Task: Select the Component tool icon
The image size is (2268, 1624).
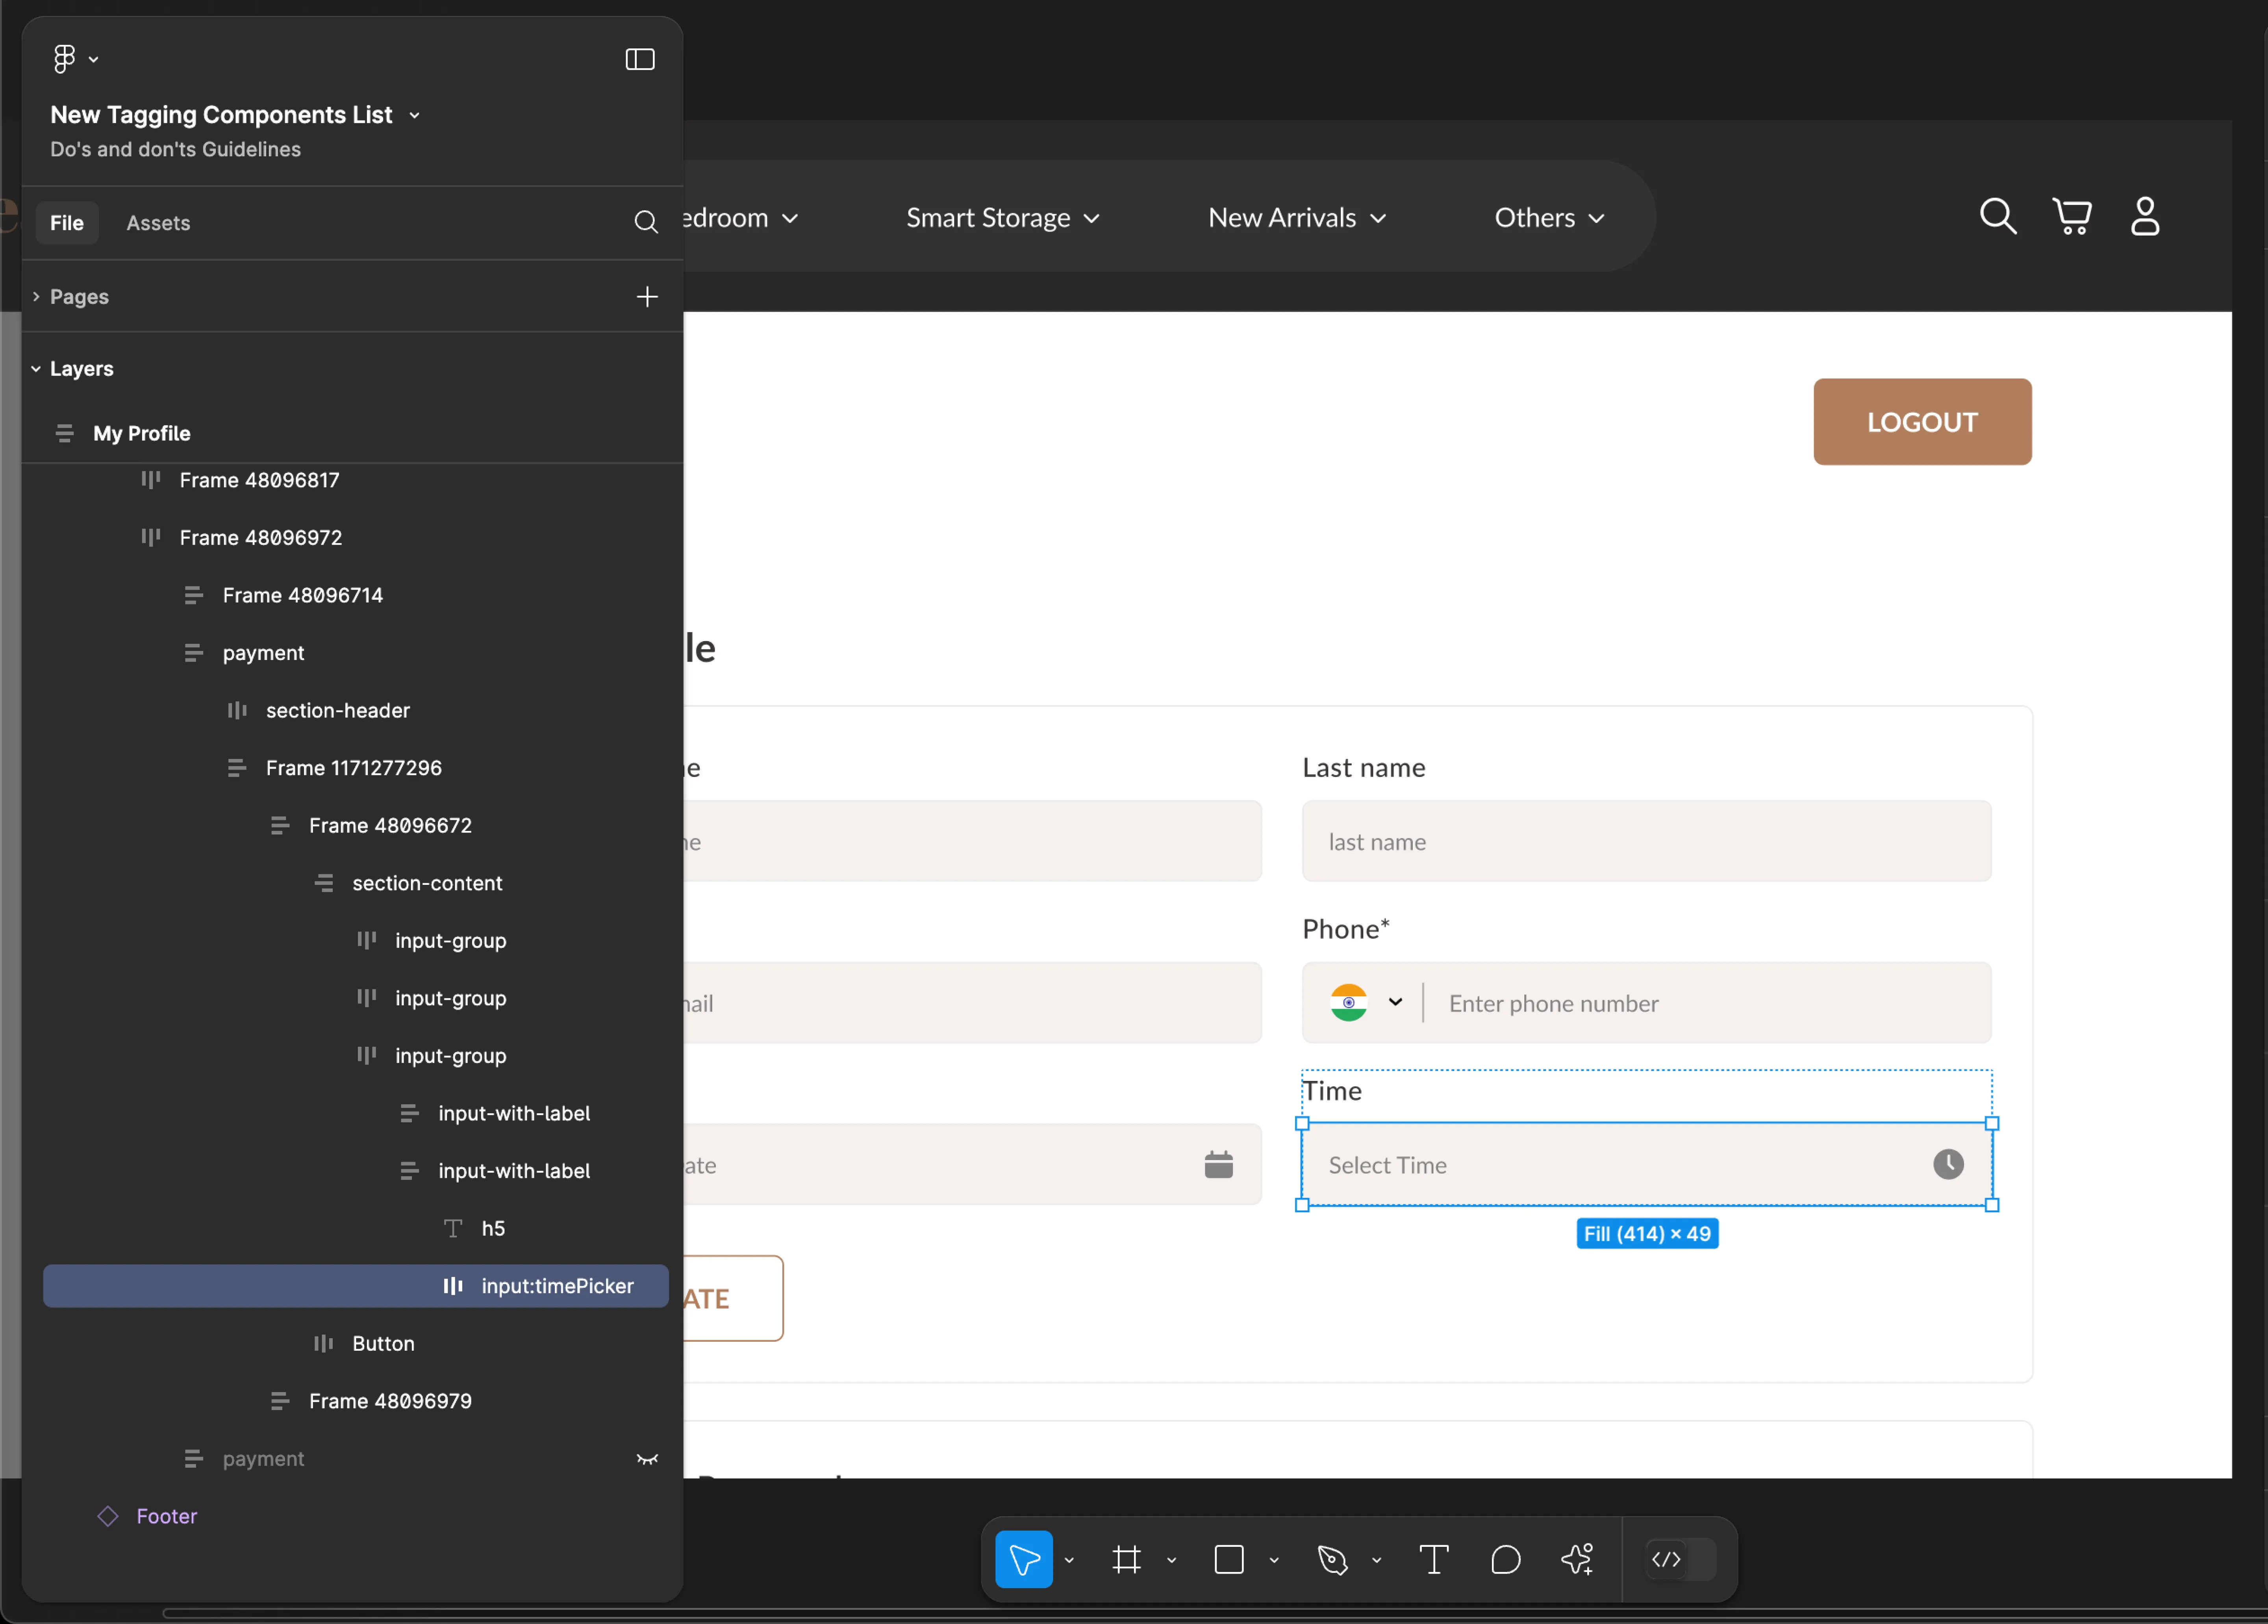Action: [1572, 1559]
